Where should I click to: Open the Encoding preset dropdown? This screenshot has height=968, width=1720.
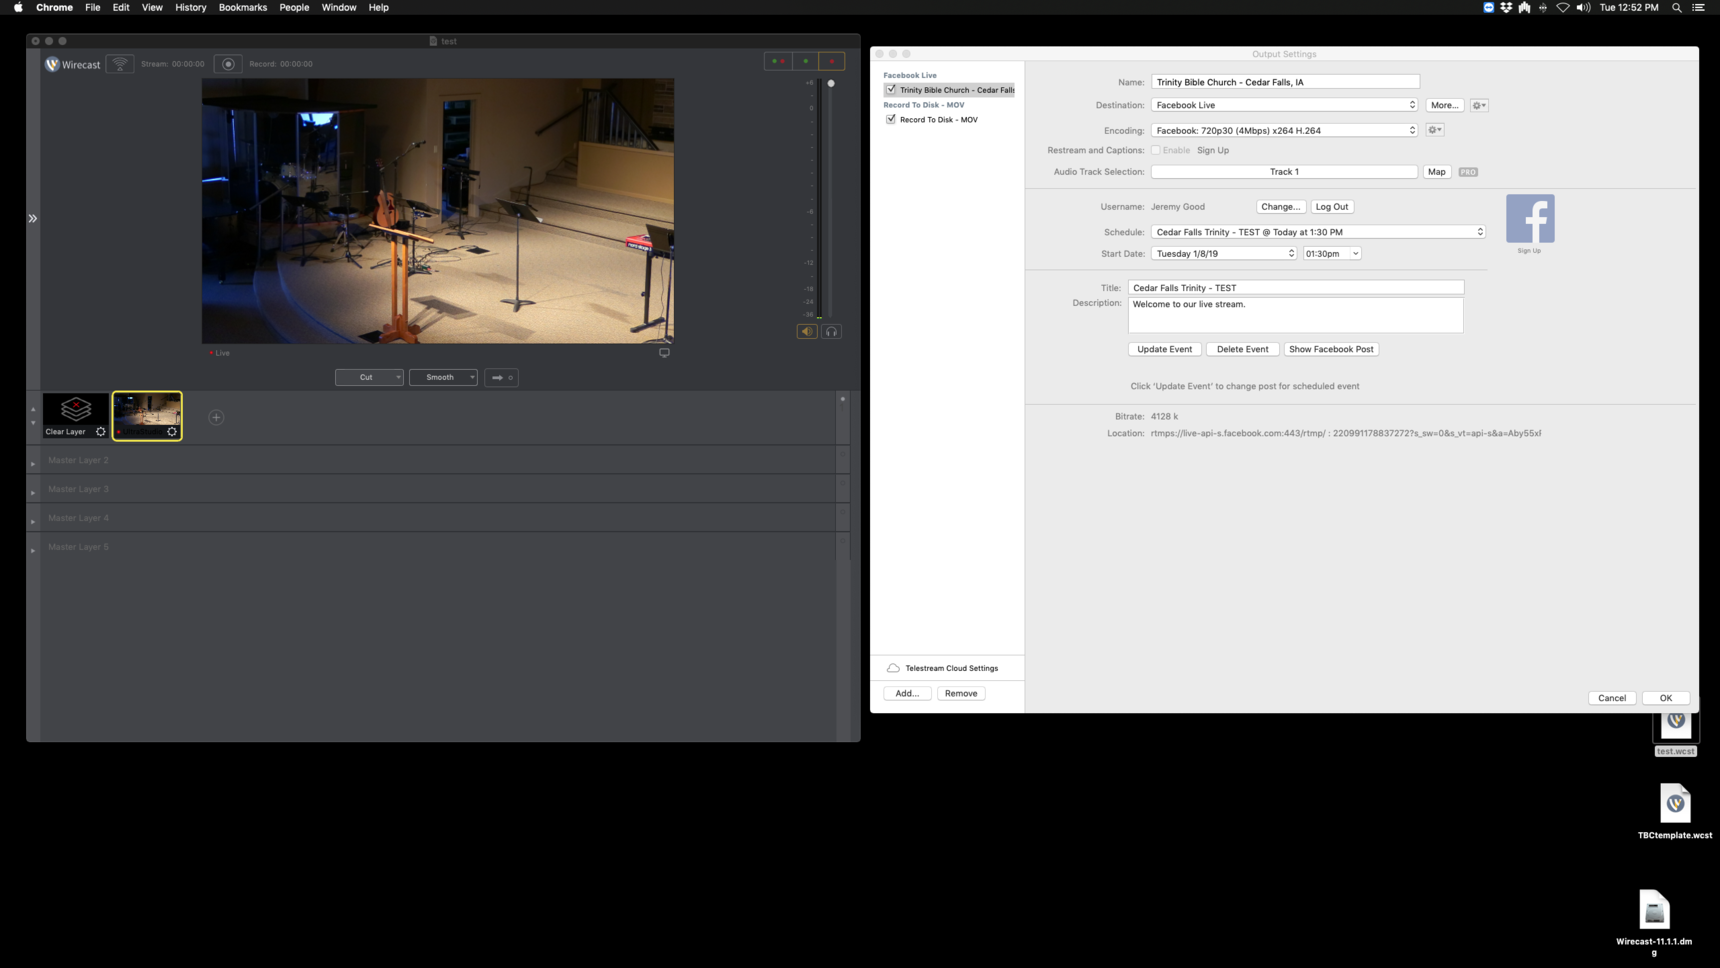tap(1285, 130)
